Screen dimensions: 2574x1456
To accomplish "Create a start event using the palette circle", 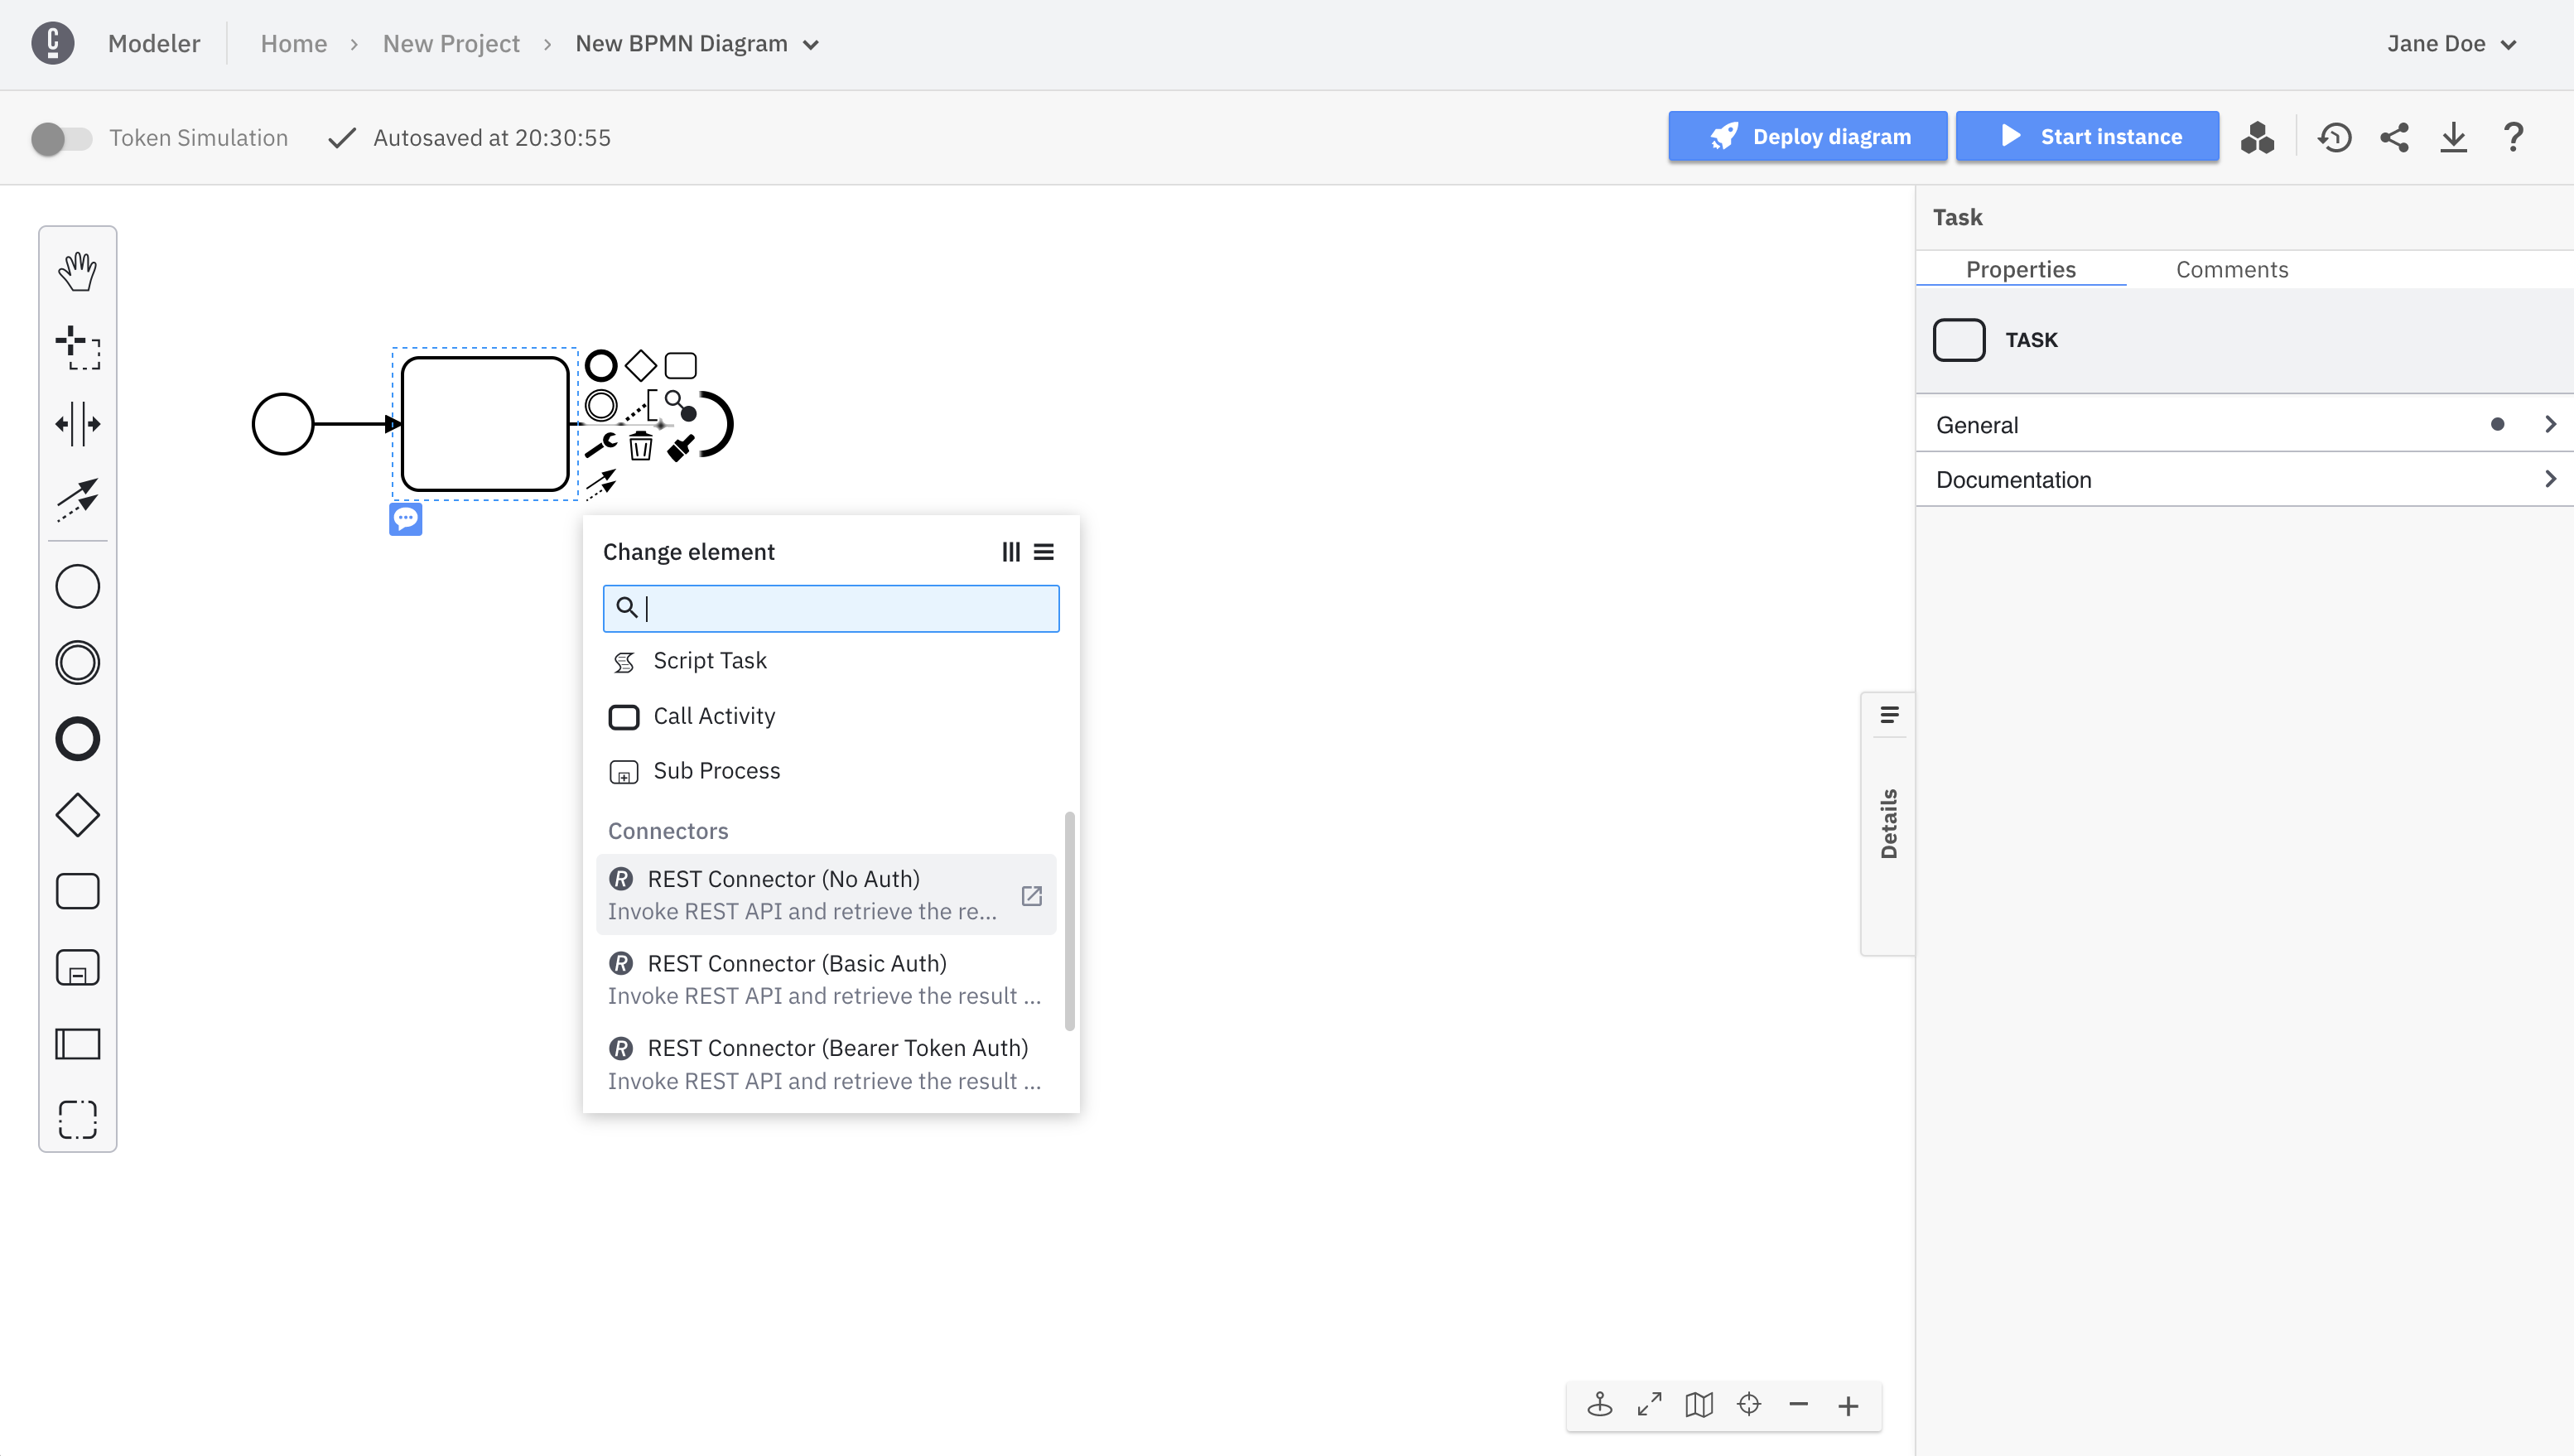I will click(77, 586).
